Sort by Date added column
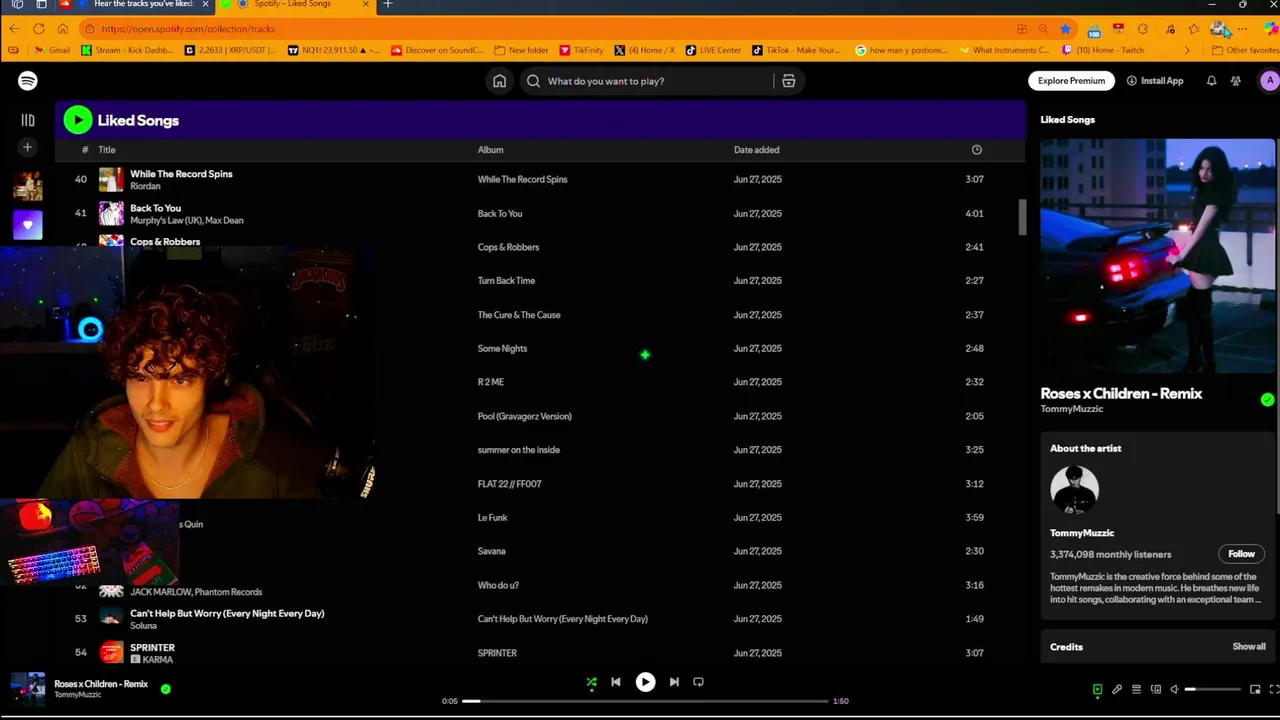1280x720 pixels. pyautogui.click(x=756, y=150)
